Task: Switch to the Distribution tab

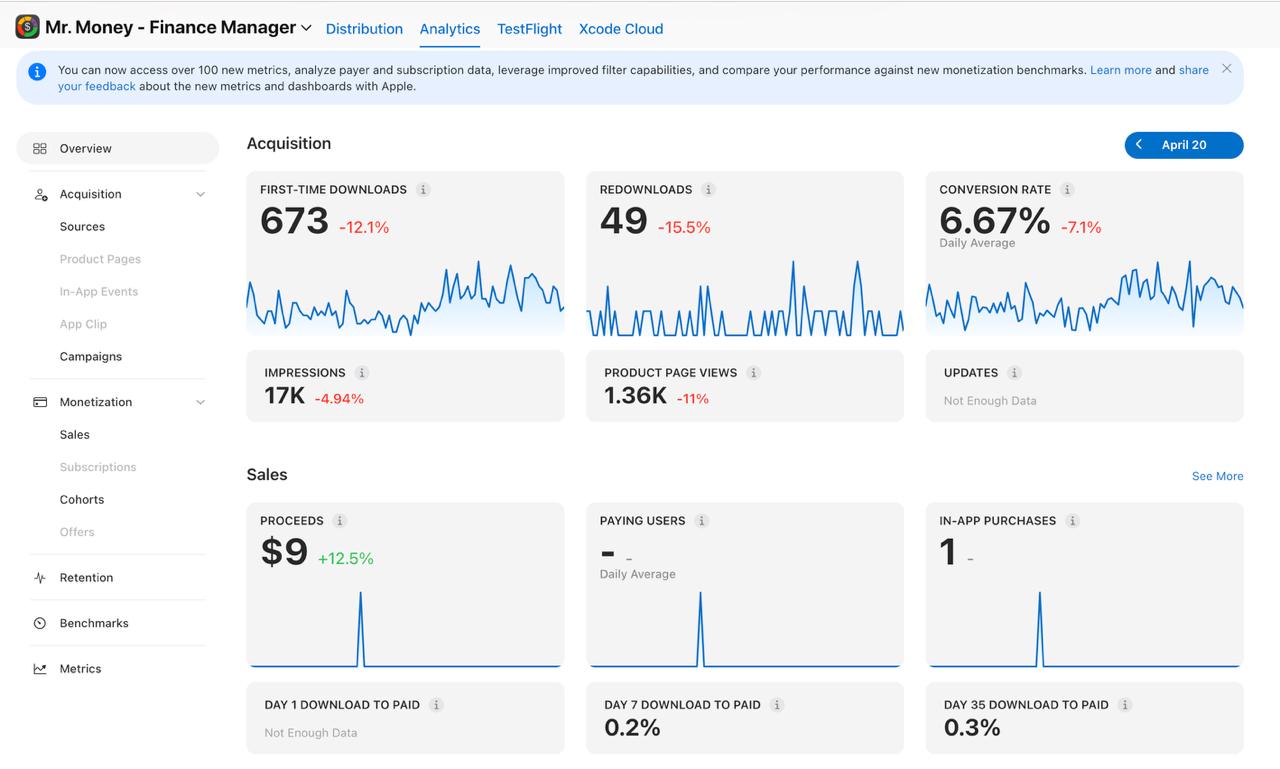Action: click(364, 29)
